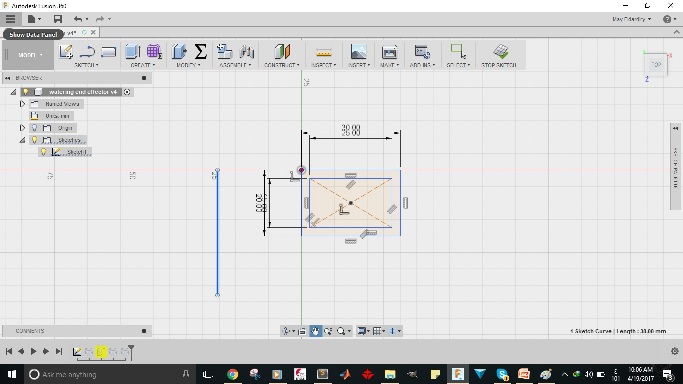Click the New Component assemble icon
The width and height of the screenshot is (683, 384).
pos(224,52)
